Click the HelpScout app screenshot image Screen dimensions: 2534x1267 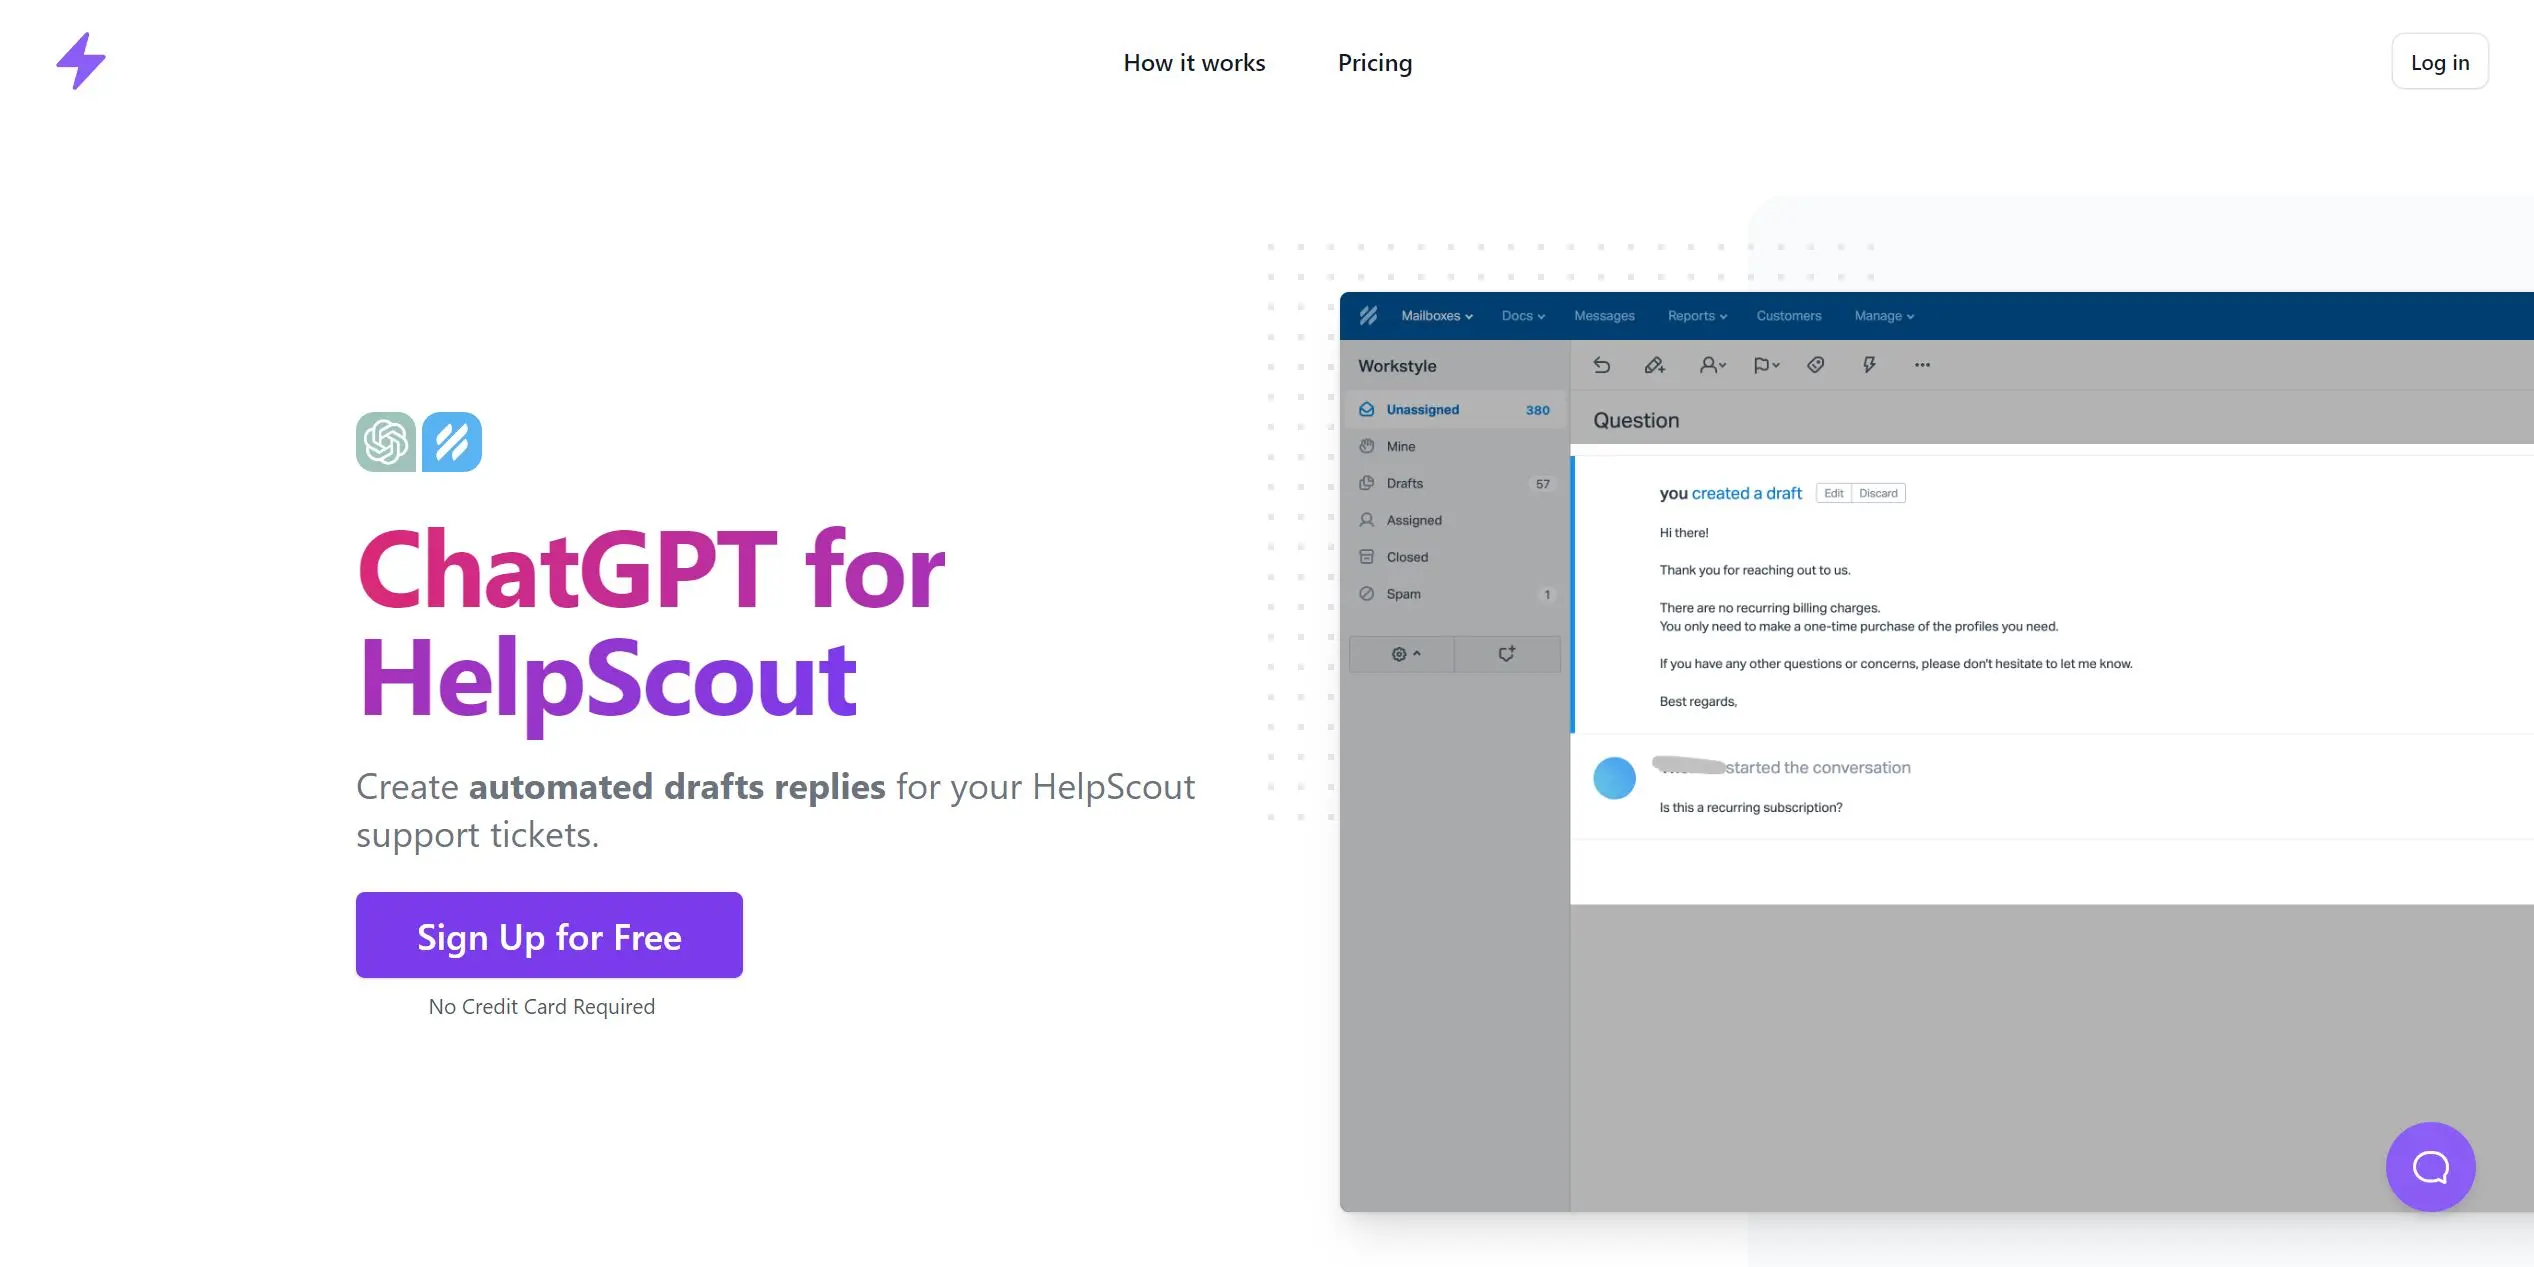1936,752
